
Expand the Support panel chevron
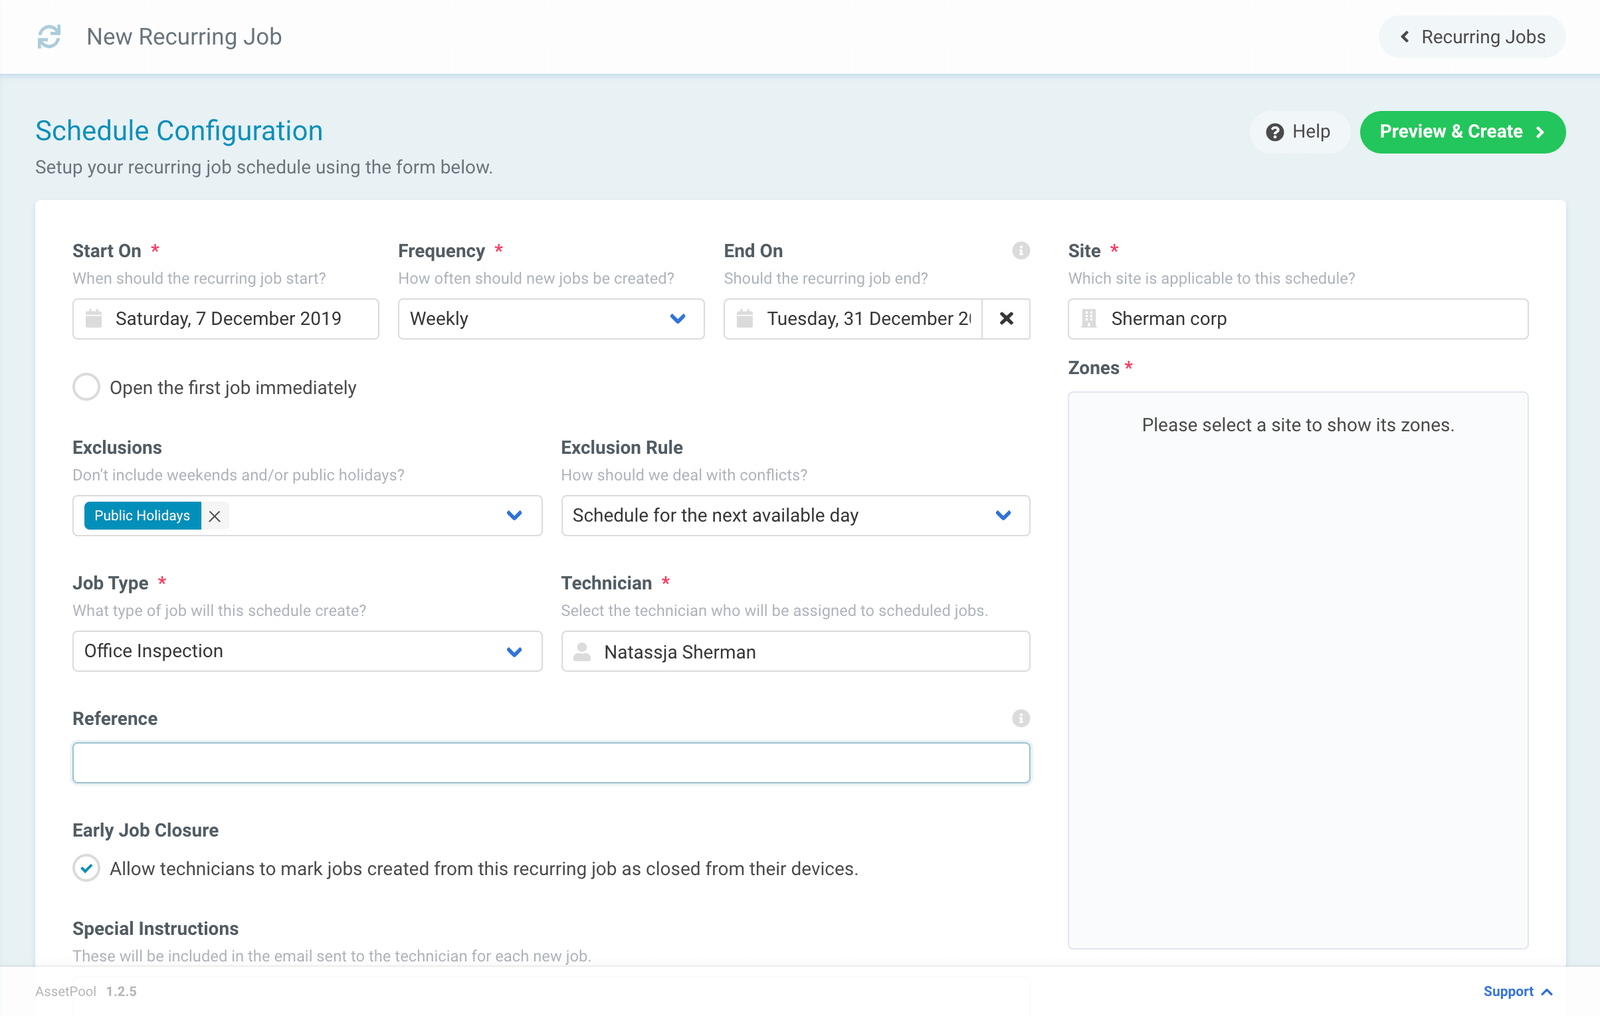(1547, 992)
